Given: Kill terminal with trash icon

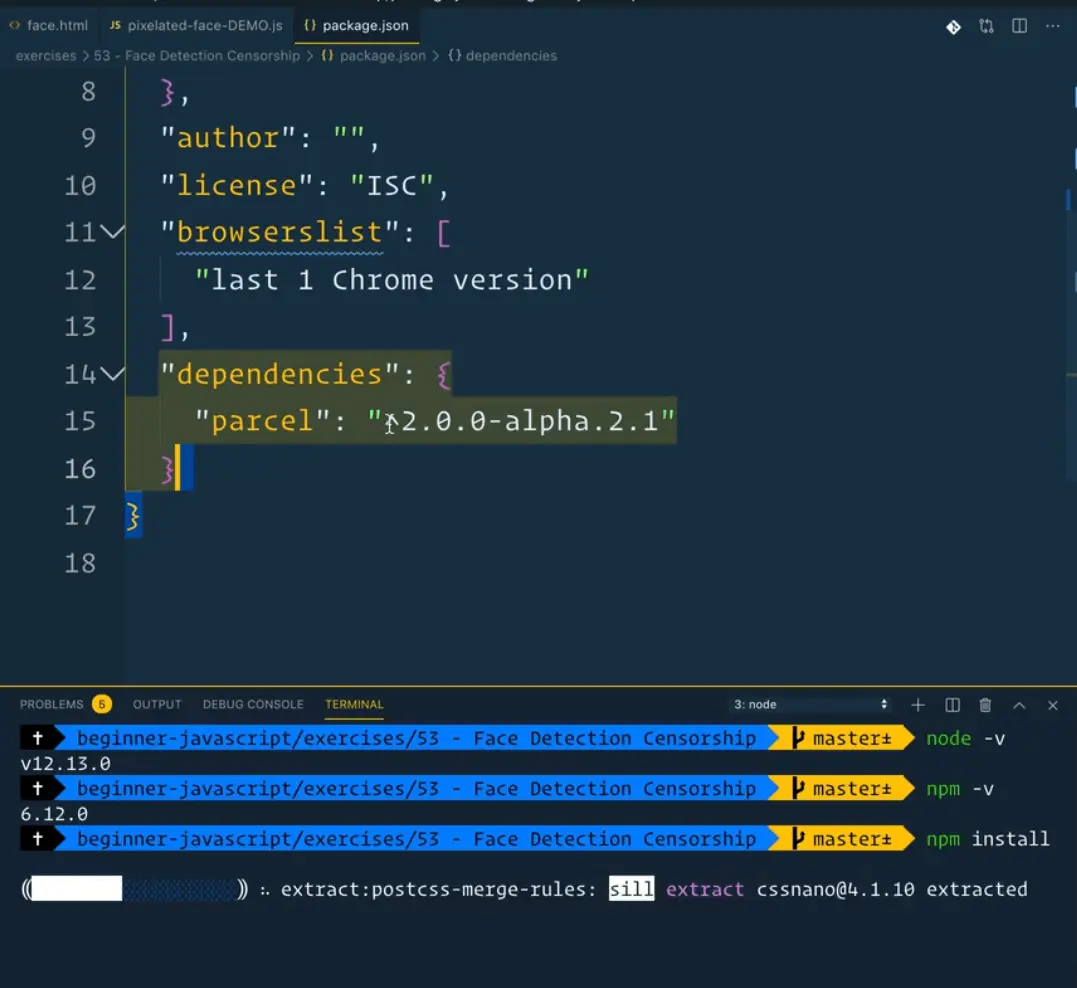Looking at the screenshot, I should (x=985, y=705).
